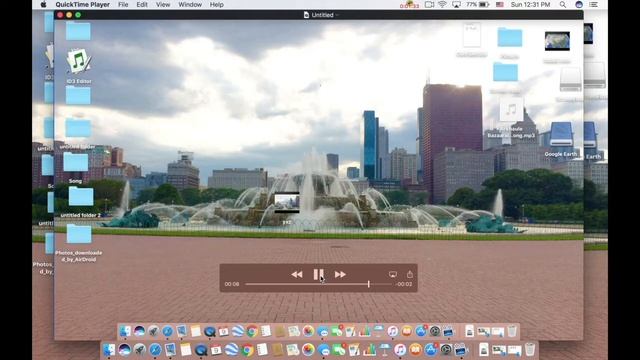
Task: Open Spotlight search magnifier icon
Action: point(563,4)
